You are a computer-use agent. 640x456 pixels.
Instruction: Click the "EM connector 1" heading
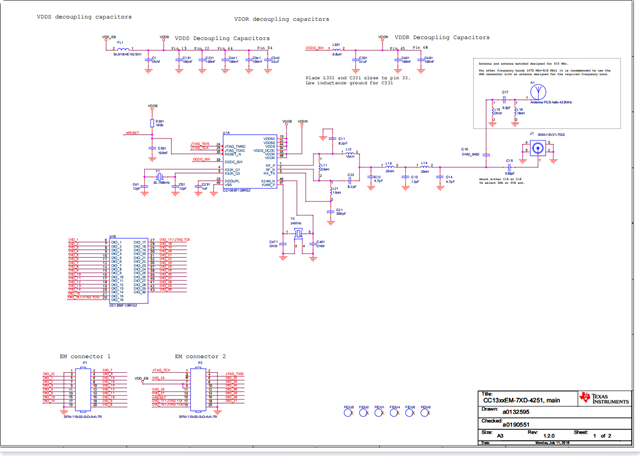(85, 356)
